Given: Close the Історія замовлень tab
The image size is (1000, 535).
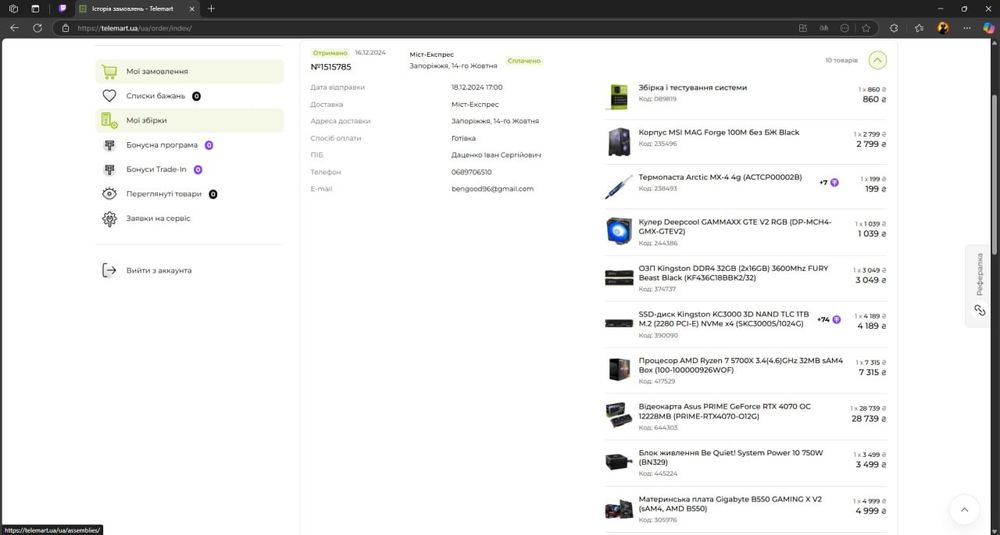Looking at the screenshot, I should click(192, 9).
